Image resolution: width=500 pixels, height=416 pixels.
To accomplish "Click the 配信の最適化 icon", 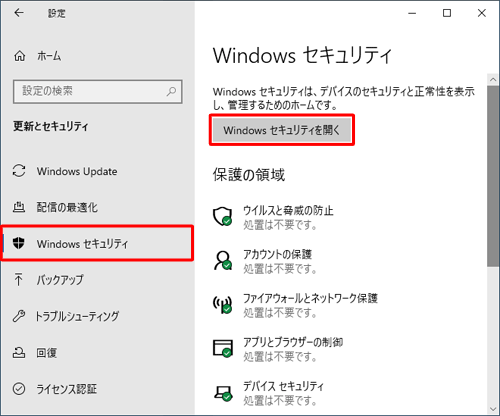I will [19, 207].
